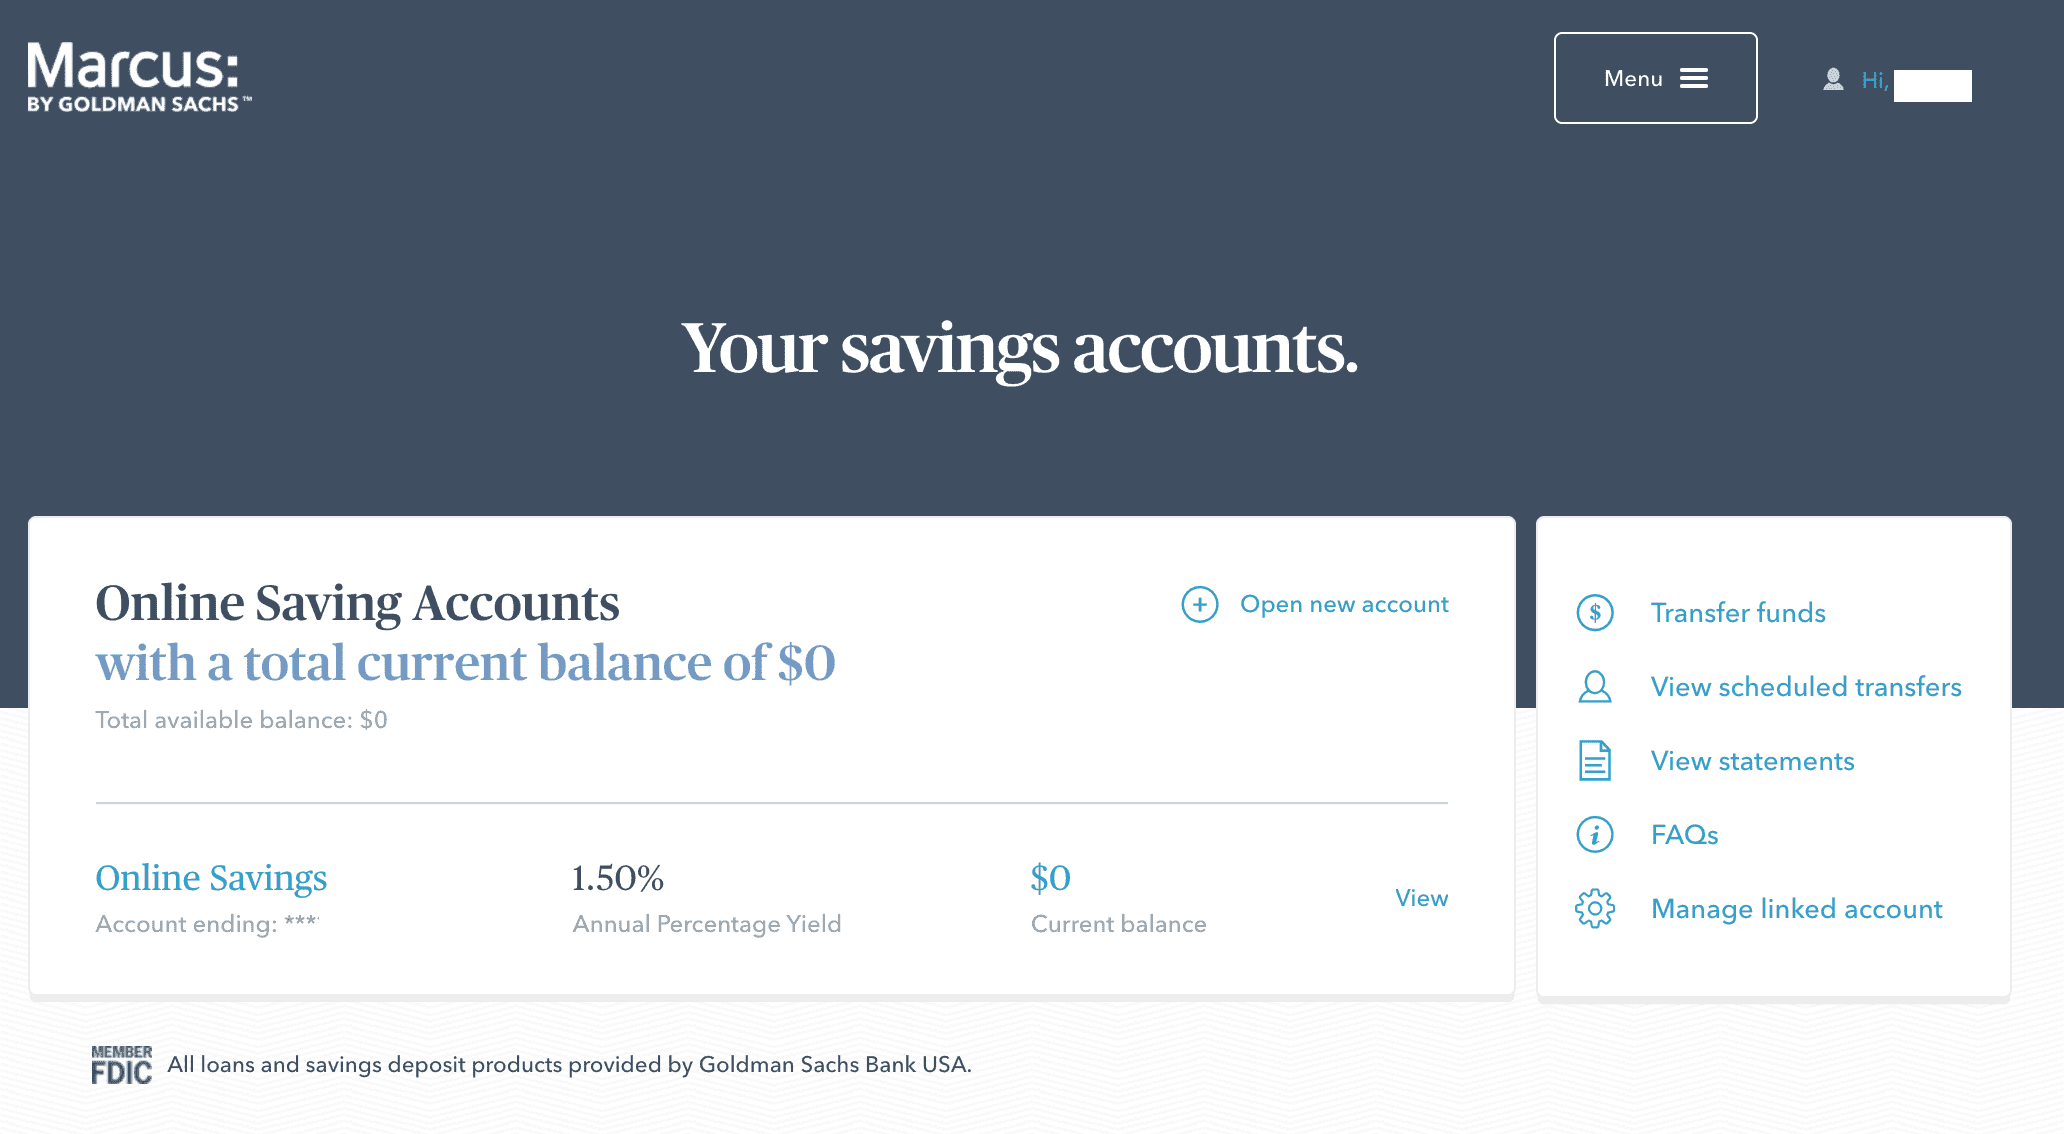Click the Member FDIC logo
This screenshot has height=1134, width=2064.
pyautogui.click(x=122, y=1064)
